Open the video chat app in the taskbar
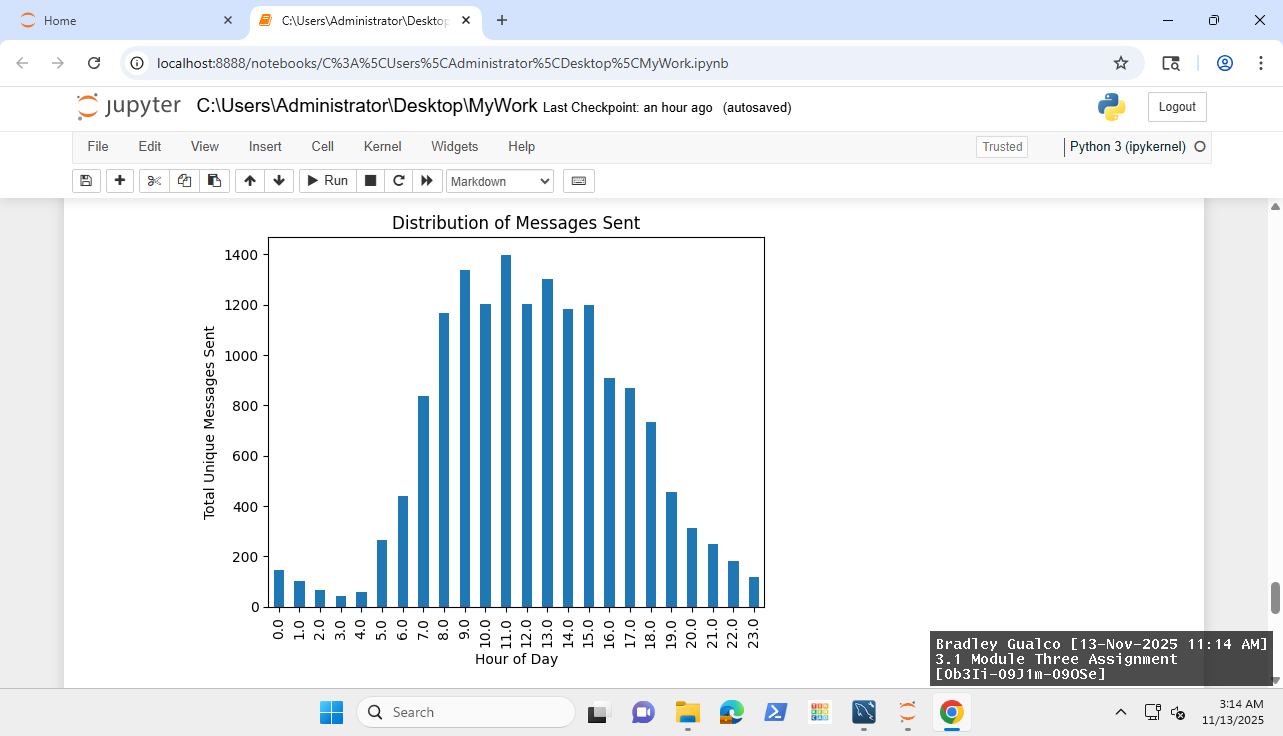 click(642, 712)
